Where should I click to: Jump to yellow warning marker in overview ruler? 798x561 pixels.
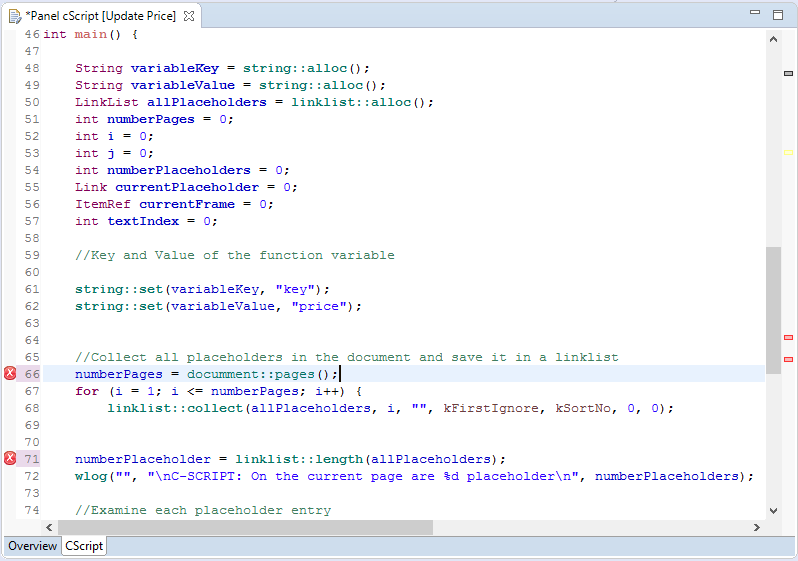point(788,153)
